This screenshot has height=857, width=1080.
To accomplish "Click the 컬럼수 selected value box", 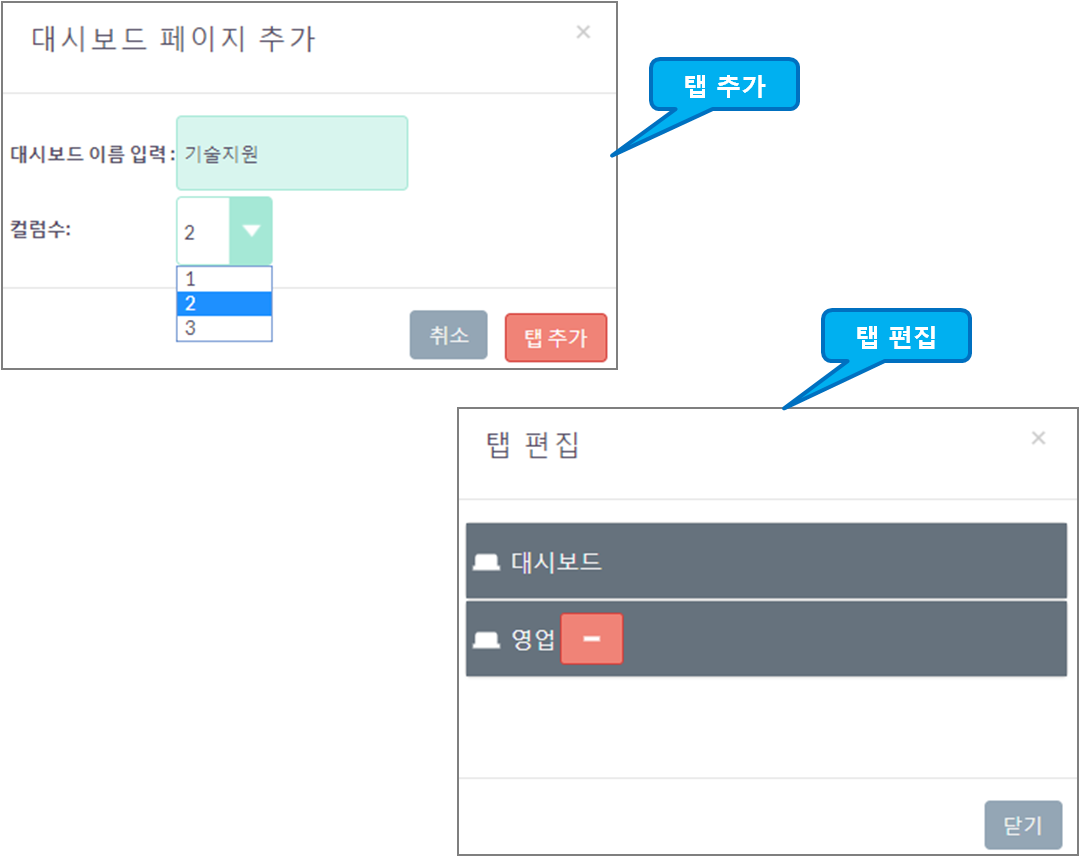I will pos(203,231).
